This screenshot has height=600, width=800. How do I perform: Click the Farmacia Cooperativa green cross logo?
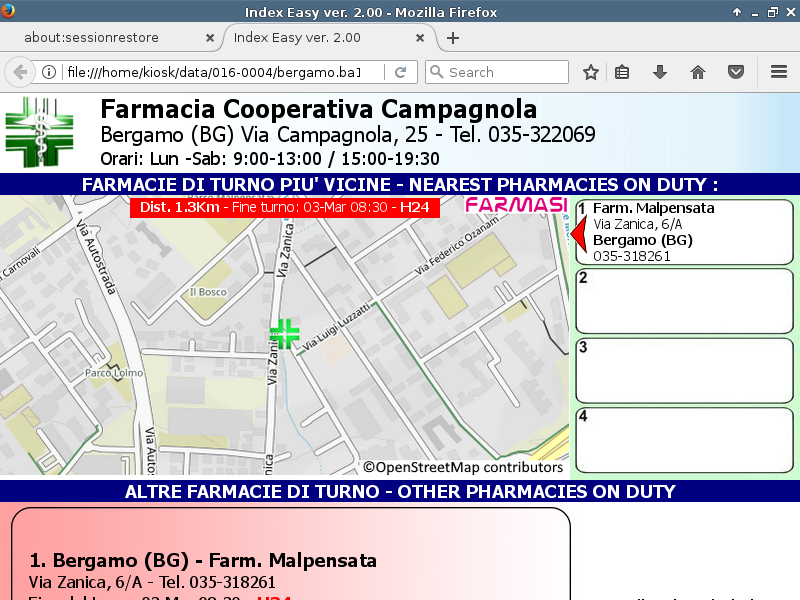(39, 131)
